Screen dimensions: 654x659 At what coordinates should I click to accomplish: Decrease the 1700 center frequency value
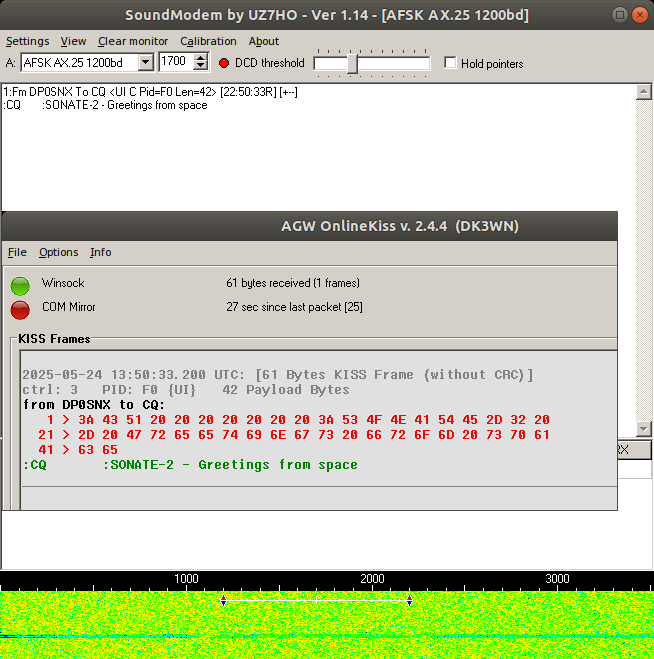coord(201,67)
